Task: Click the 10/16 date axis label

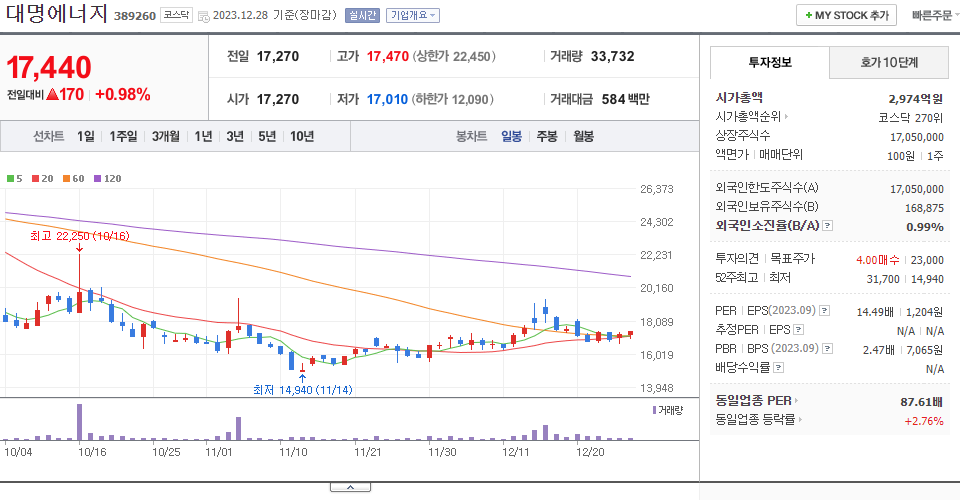Action: pos(92,452)
